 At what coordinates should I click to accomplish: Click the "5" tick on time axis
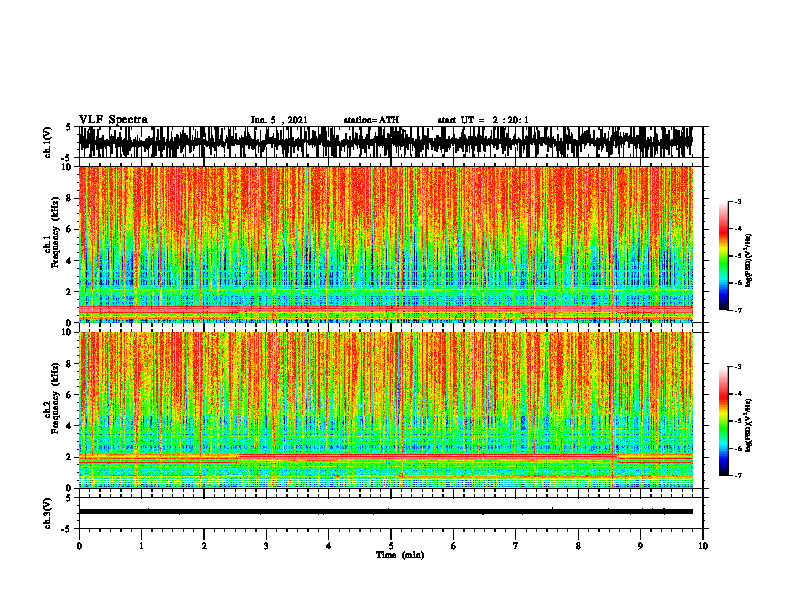coord(391,546)
